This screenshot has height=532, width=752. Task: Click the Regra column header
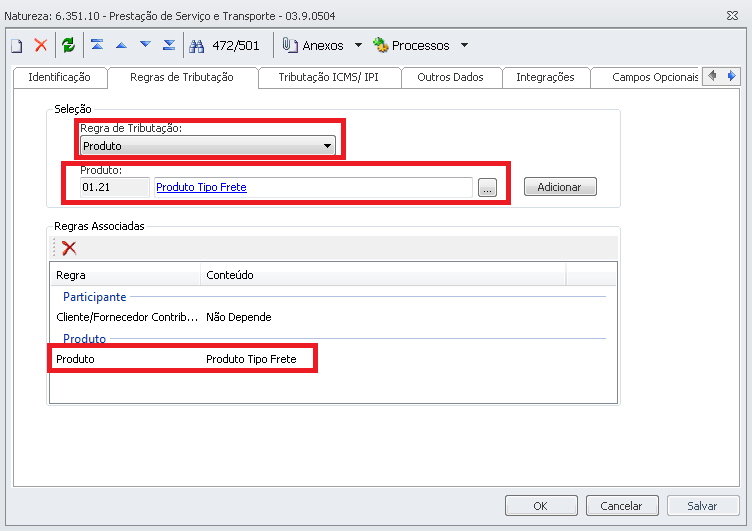click(x=125, y=275)
